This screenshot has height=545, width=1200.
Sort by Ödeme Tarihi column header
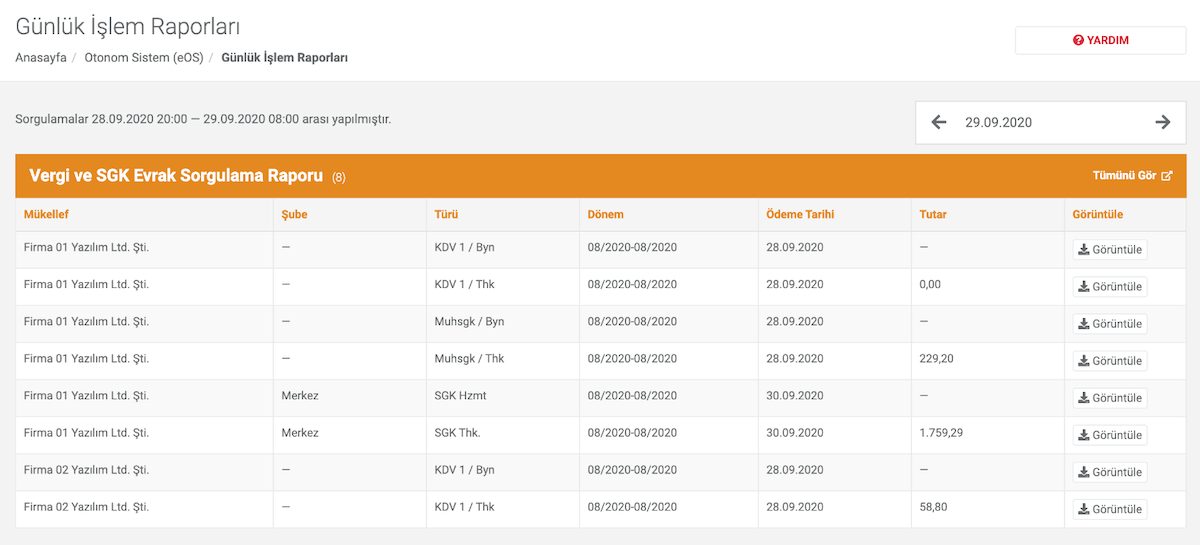800,214
